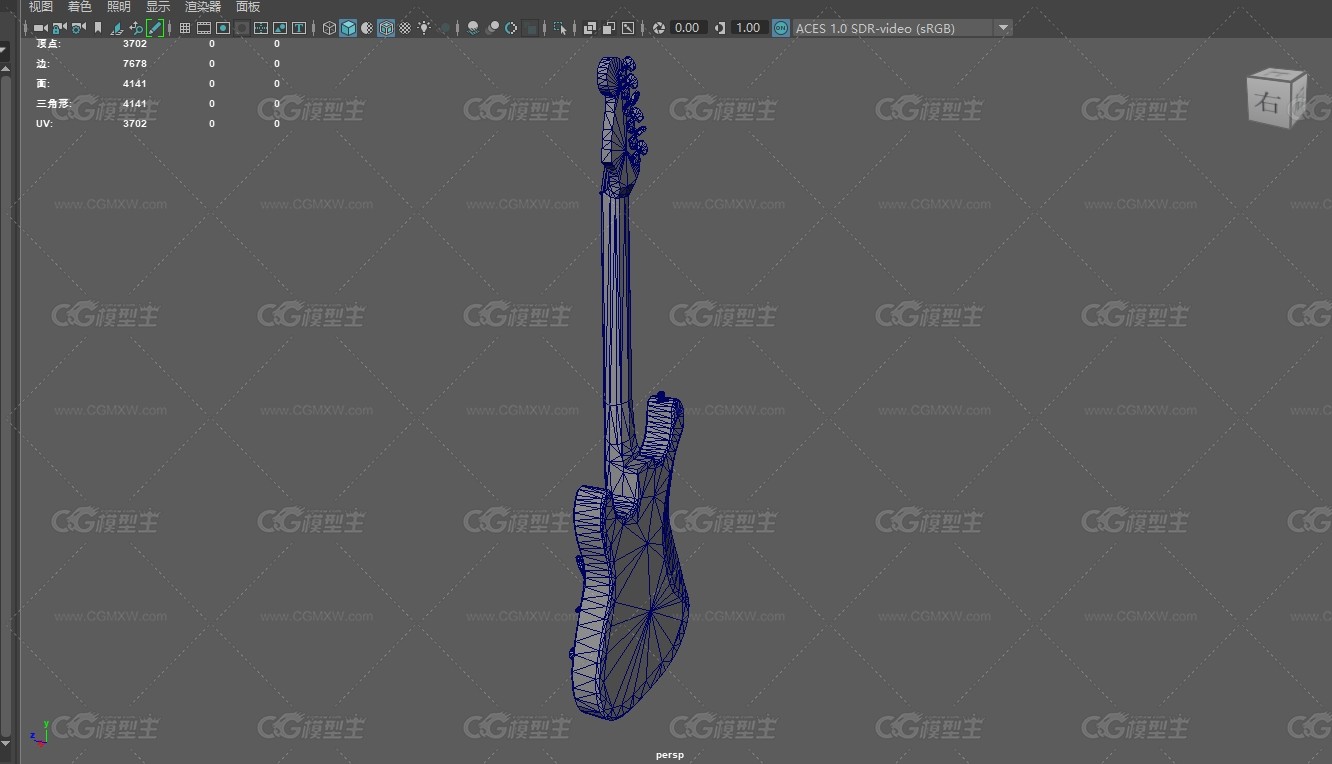Toggle the viewport Grid display

(185, 28)
